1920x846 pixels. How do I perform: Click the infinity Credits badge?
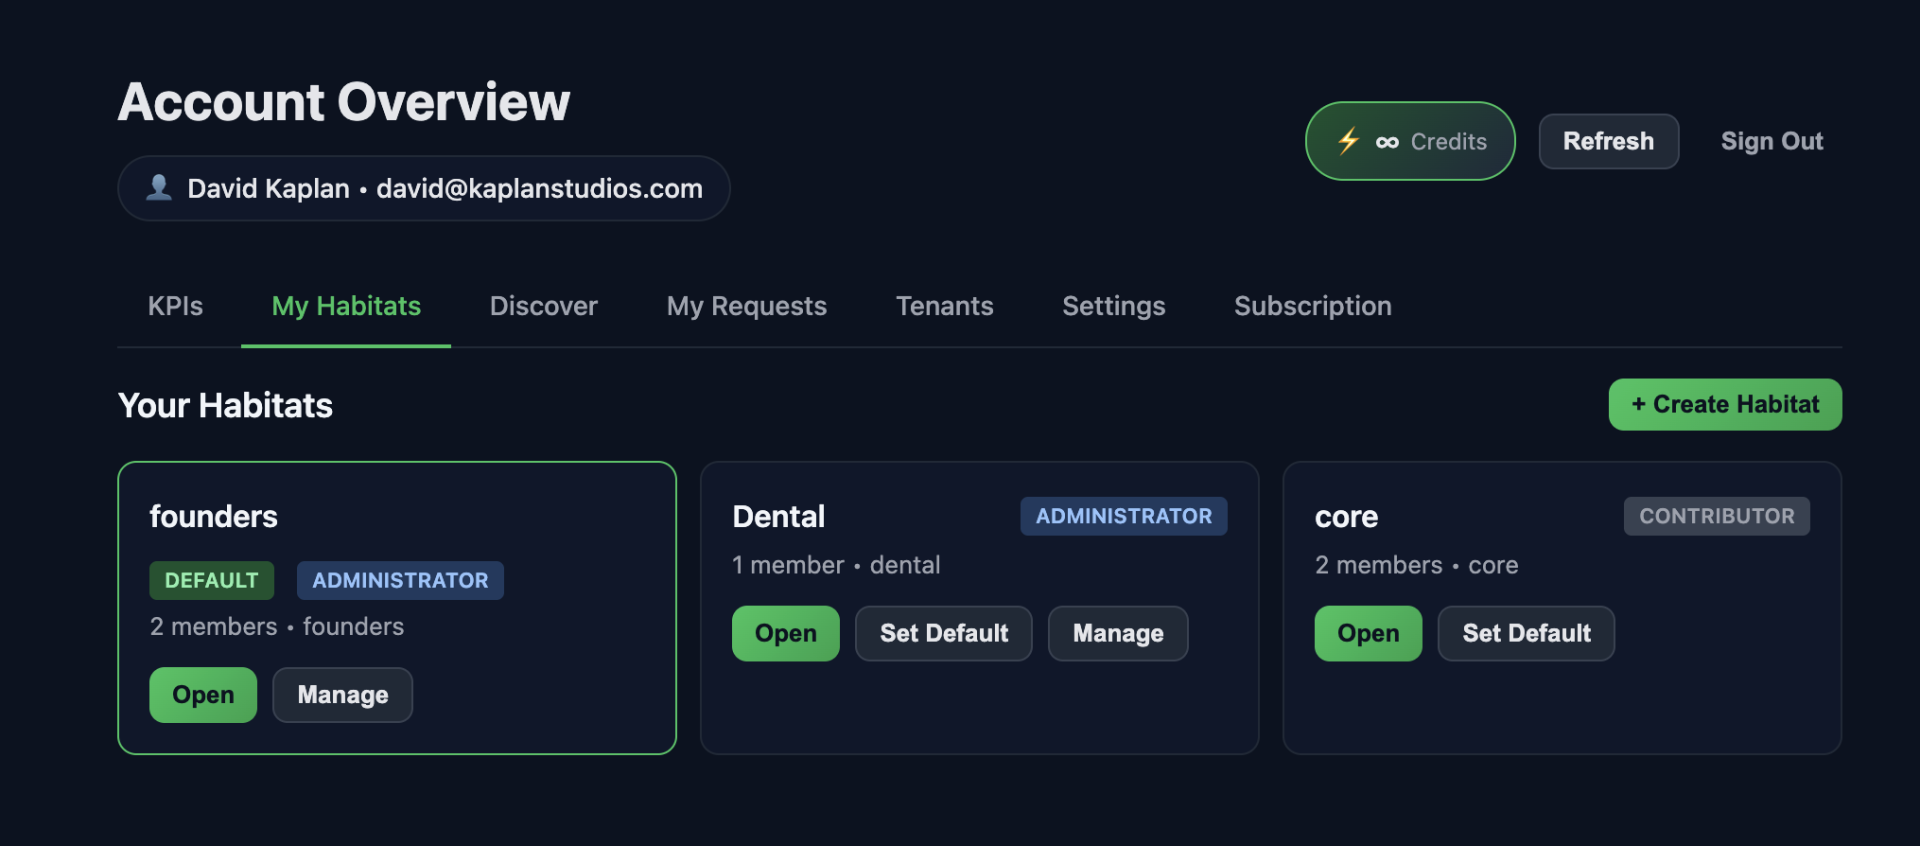(x=1431, y=141)
